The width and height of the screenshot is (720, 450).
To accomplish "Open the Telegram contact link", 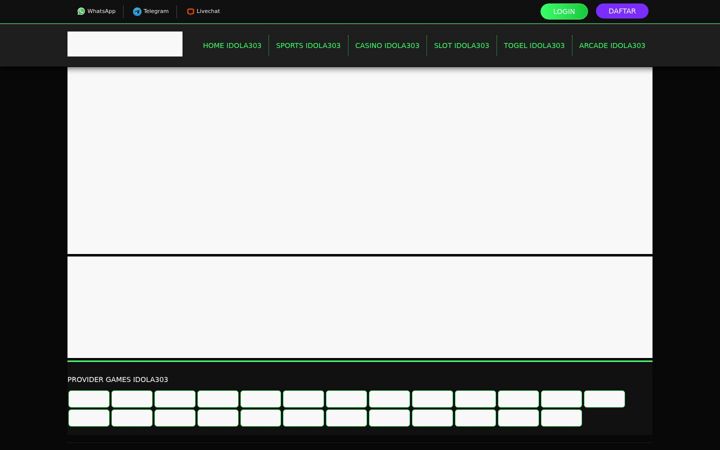I will click(151, 11).
